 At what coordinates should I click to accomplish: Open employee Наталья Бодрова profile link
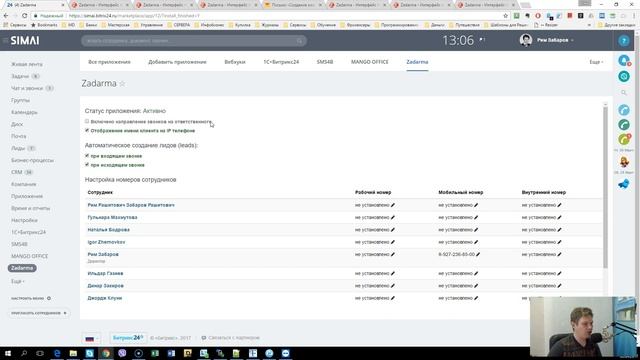109,230
